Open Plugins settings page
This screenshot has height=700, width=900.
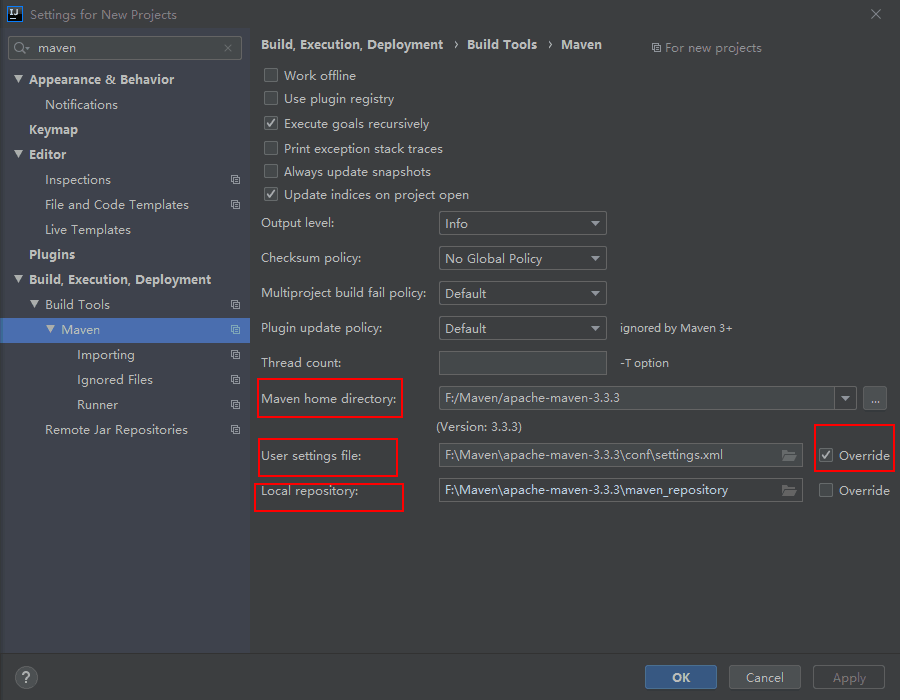point(52,254)
